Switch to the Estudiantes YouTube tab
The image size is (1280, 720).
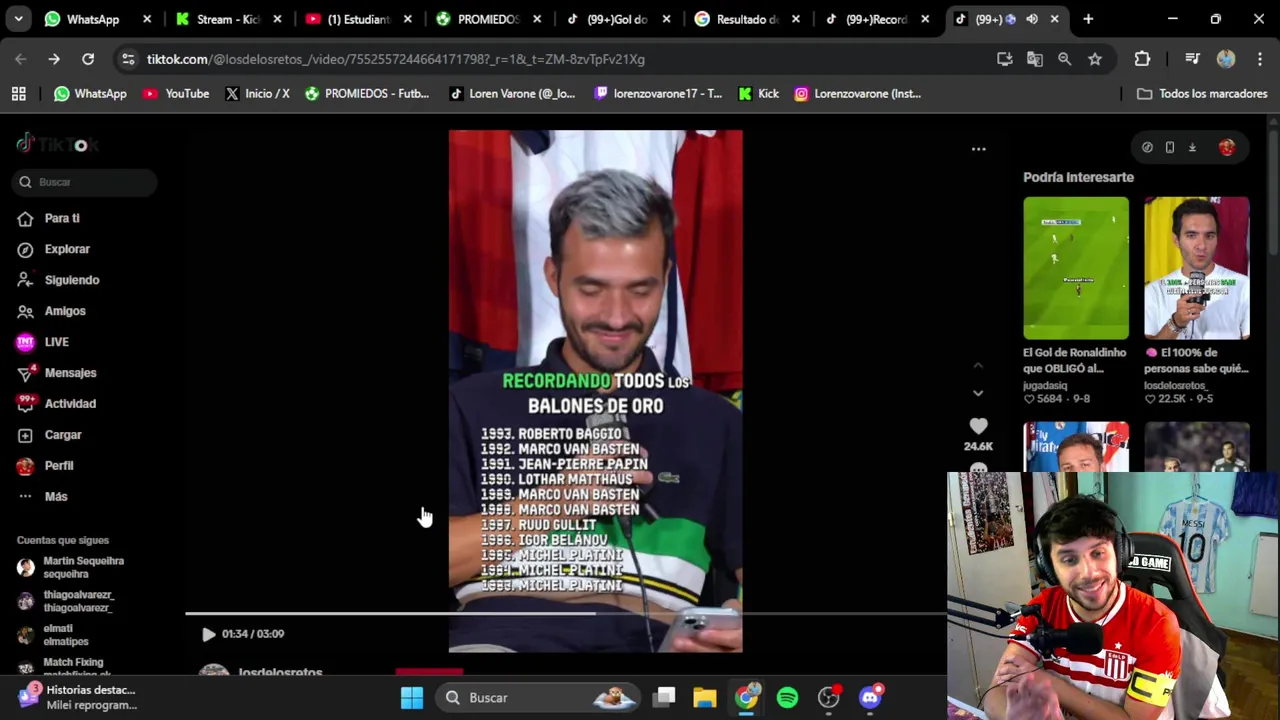click(358, 19)
